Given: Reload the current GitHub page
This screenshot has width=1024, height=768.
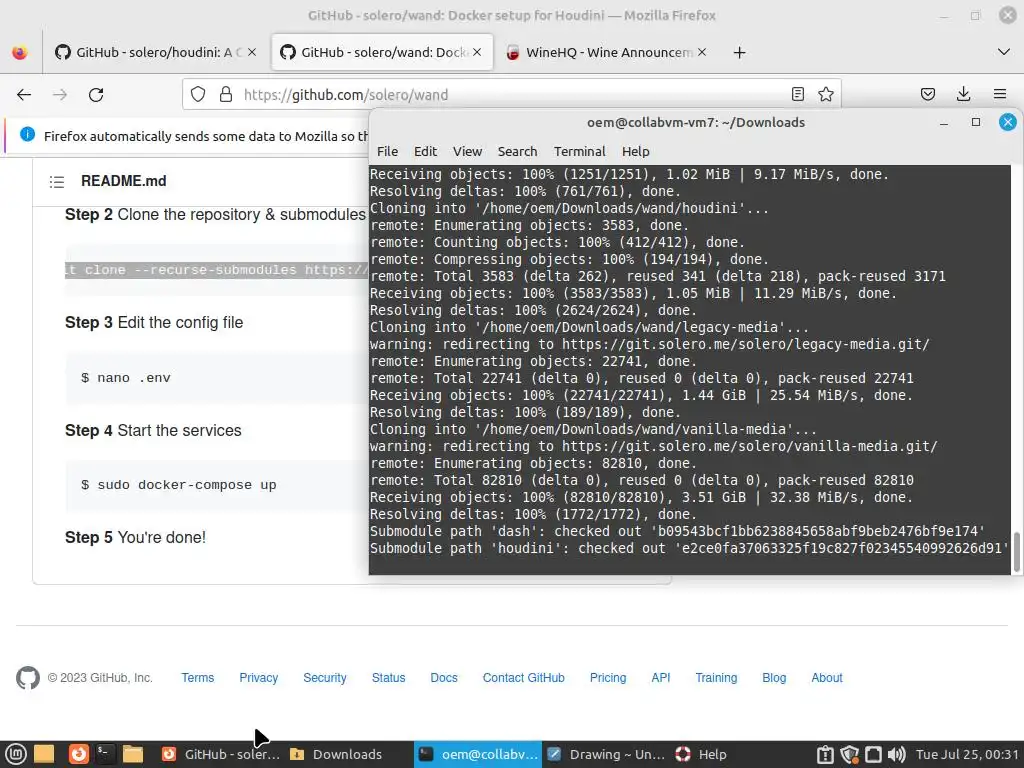Looking at the screenshot, I should [96, 95].
